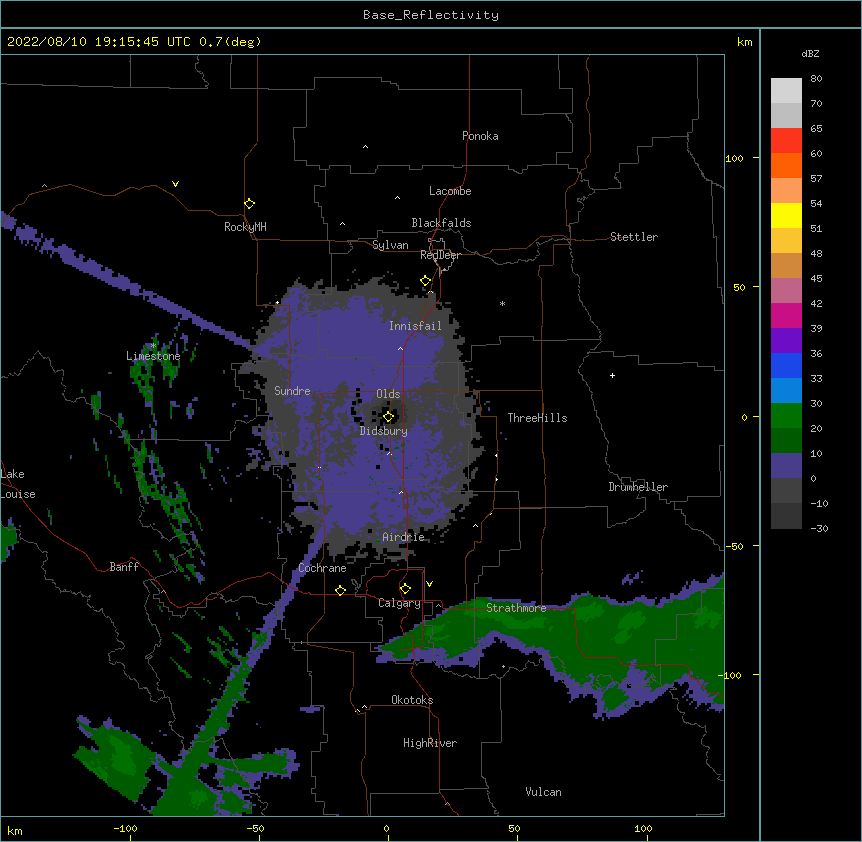Image resolution: width=862 pixels, height=842 pixels.
Task: Click the Sundre city label
Action: (x=292, y=391)
